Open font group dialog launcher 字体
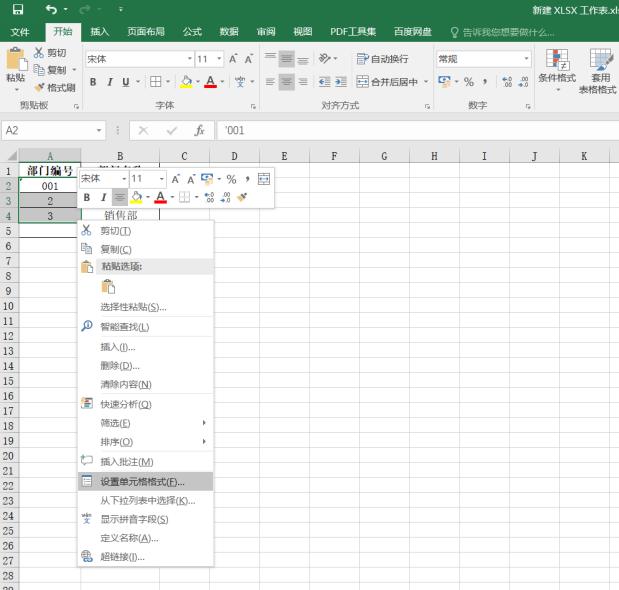619x590 pixels. pyautogui.click(x=253, y=106)
